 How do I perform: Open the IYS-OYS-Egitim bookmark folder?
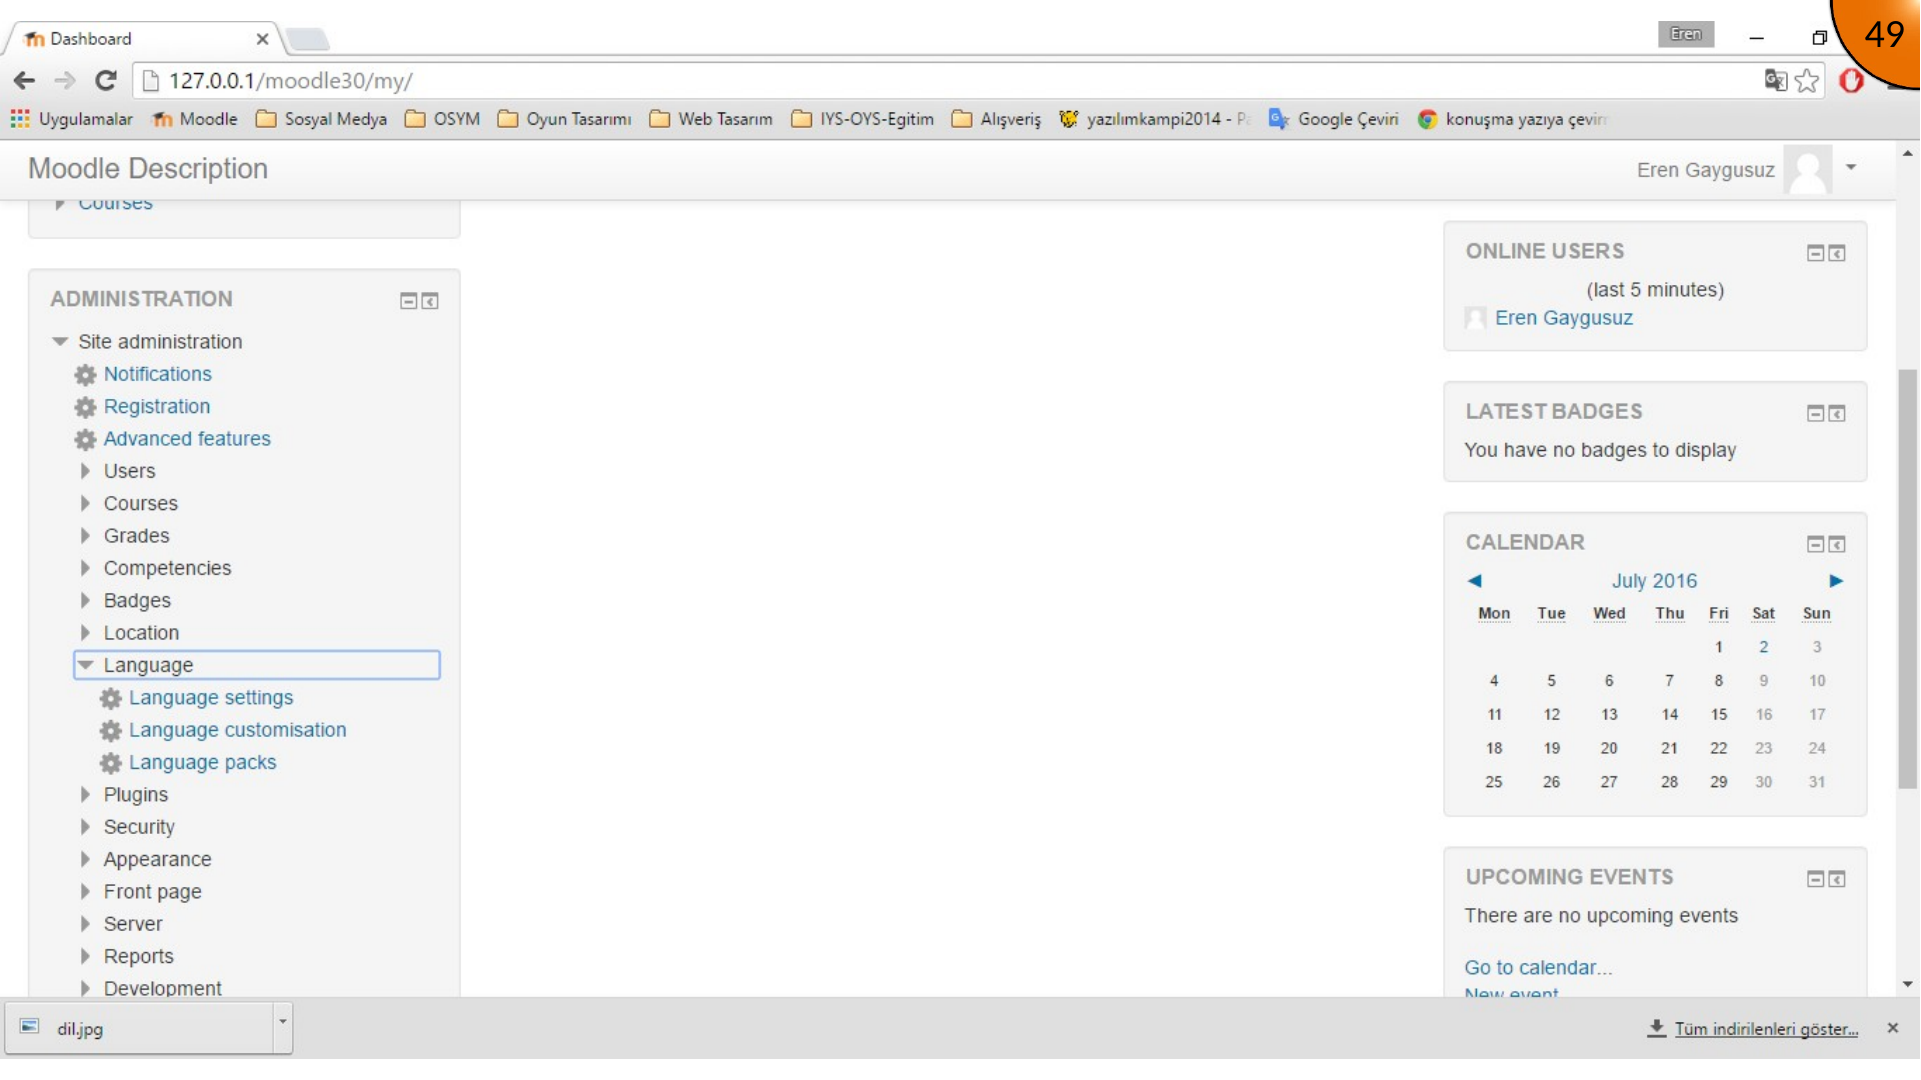pos(862,119)
